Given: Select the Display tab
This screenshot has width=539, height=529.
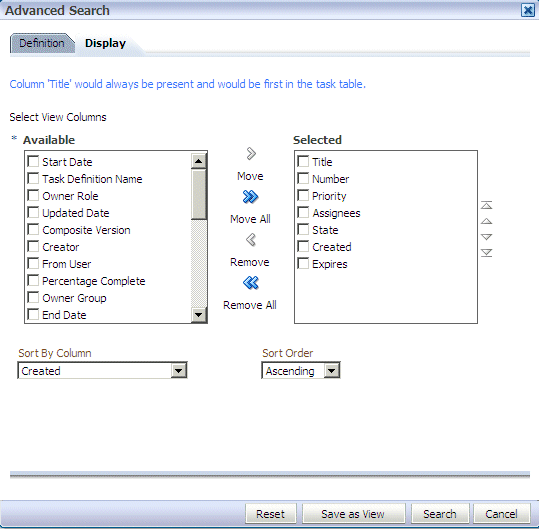Looking at the screenshot, I should tap(105, 43).
